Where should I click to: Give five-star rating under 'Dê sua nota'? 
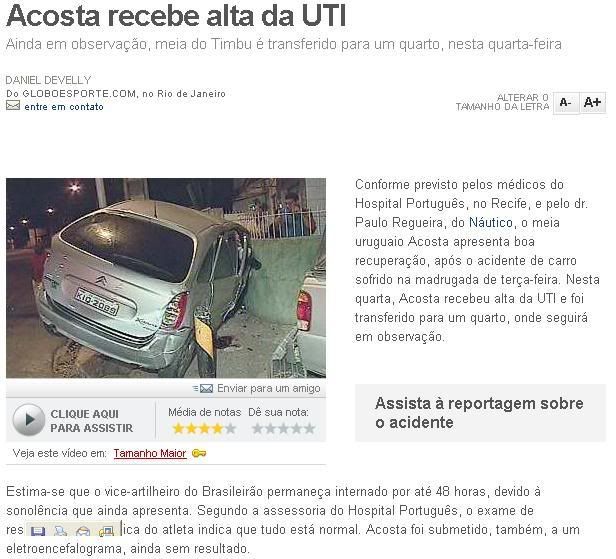[x=310, y=428]
